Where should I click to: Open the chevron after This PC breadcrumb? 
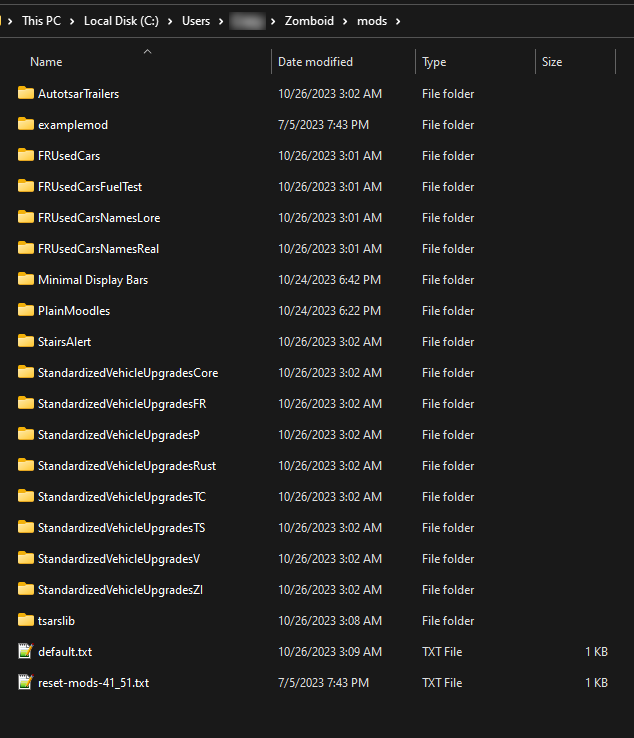click(x=72, y=21)
